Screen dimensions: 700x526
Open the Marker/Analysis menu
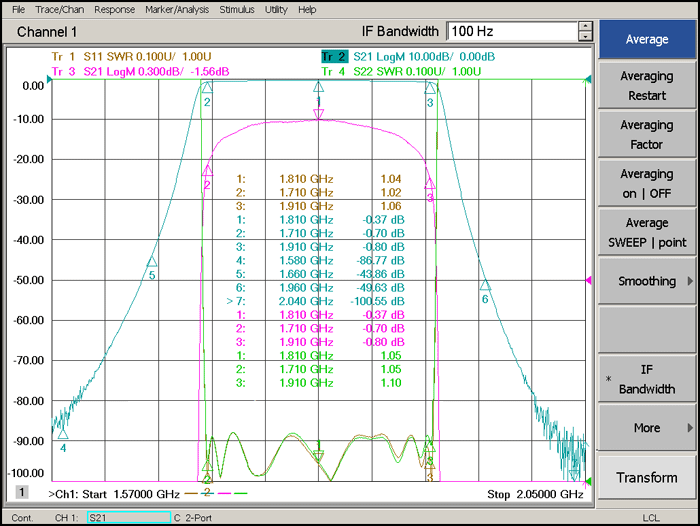177,9
